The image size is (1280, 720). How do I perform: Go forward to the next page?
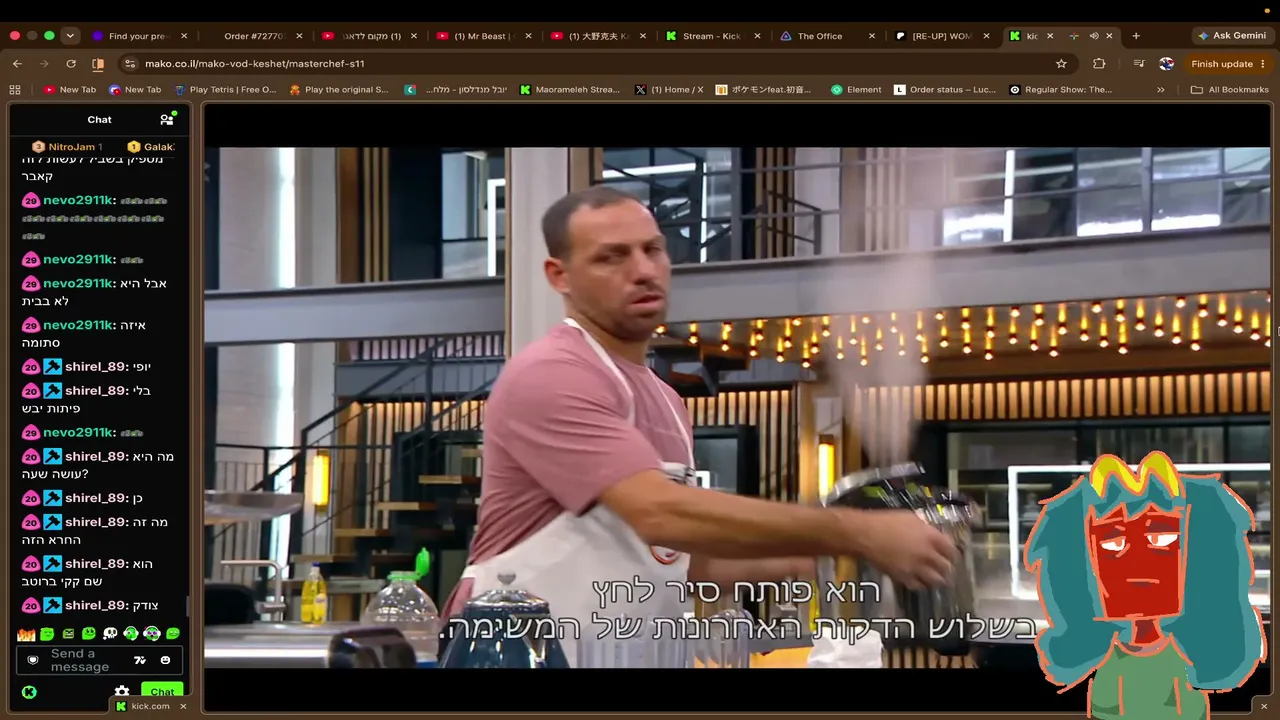click(44, 63)
